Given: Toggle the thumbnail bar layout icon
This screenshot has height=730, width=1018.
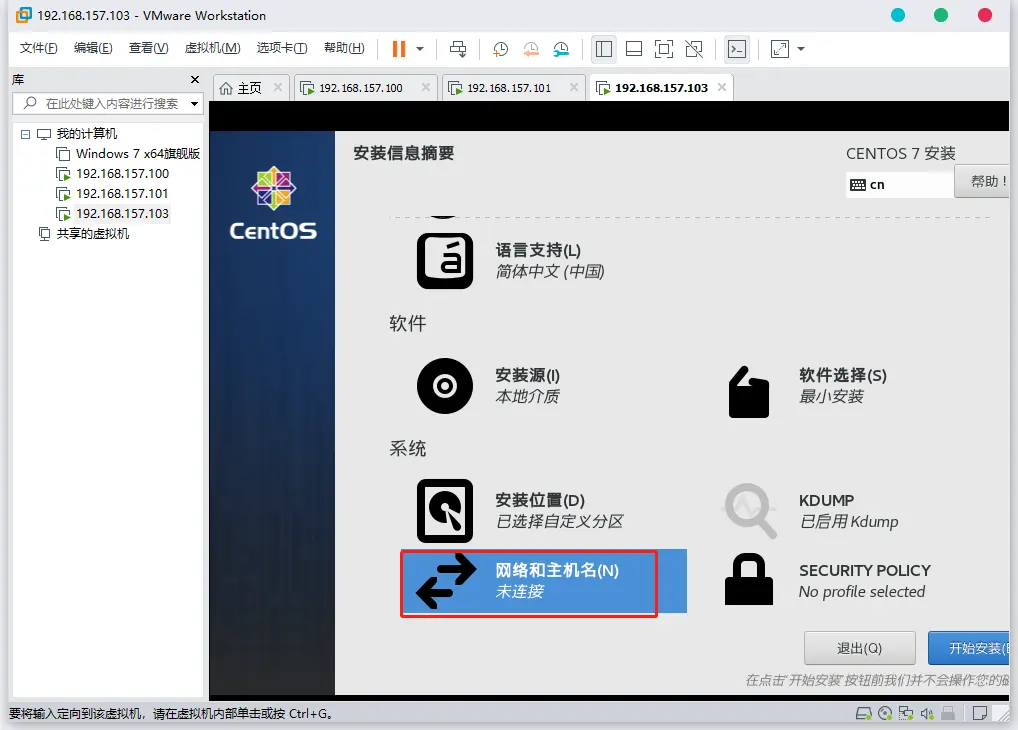Looking at the screenshot, I should tap(634, 49).
